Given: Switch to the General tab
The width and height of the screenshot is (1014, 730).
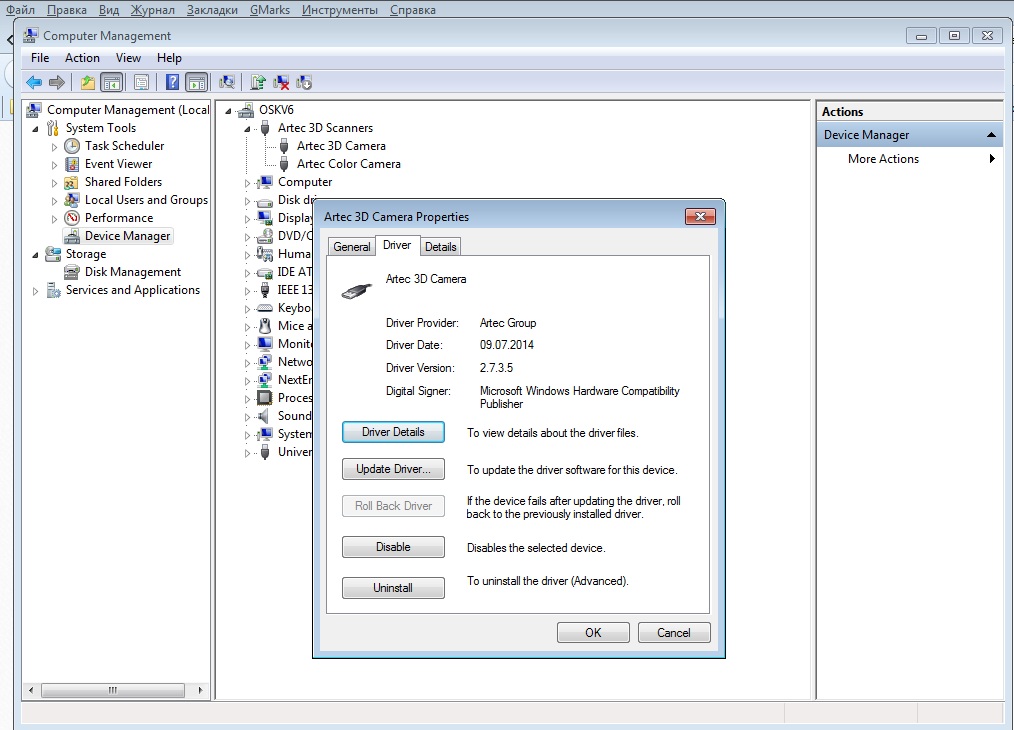Looking at the screenshot, I should click(x=352, y=246).
